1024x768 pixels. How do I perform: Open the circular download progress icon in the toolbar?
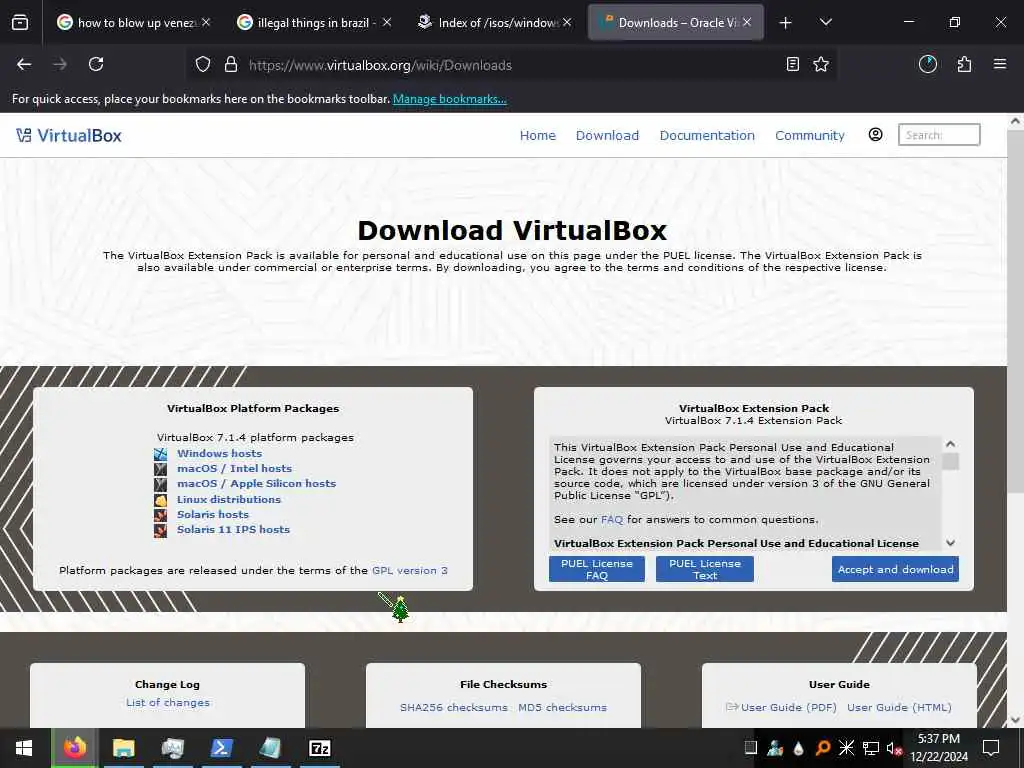[927, 64]
